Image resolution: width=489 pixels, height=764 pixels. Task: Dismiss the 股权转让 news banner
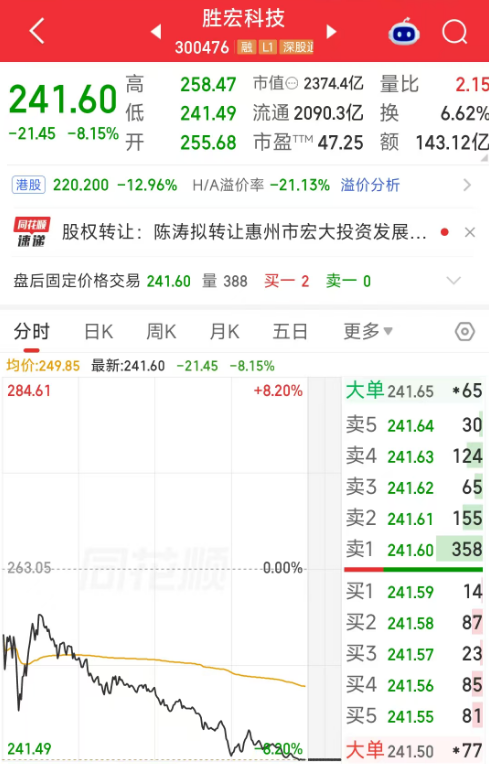click(x=470, y=232)
